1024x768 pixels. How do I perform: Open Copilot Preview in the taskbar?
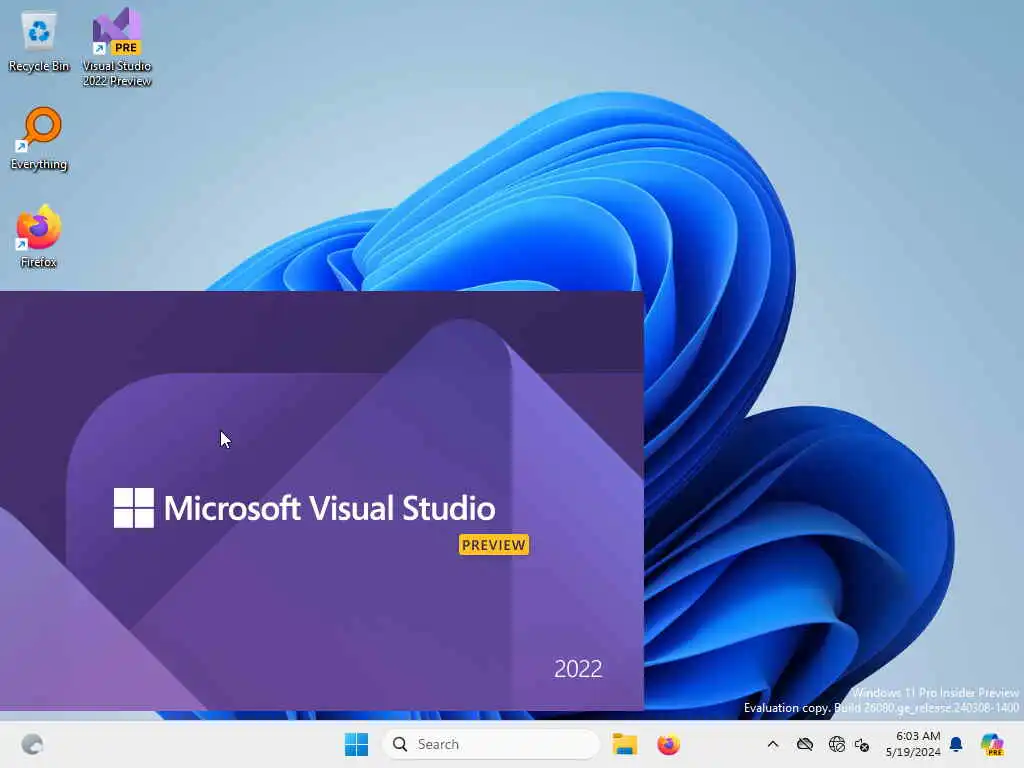[x=992, y=744]
